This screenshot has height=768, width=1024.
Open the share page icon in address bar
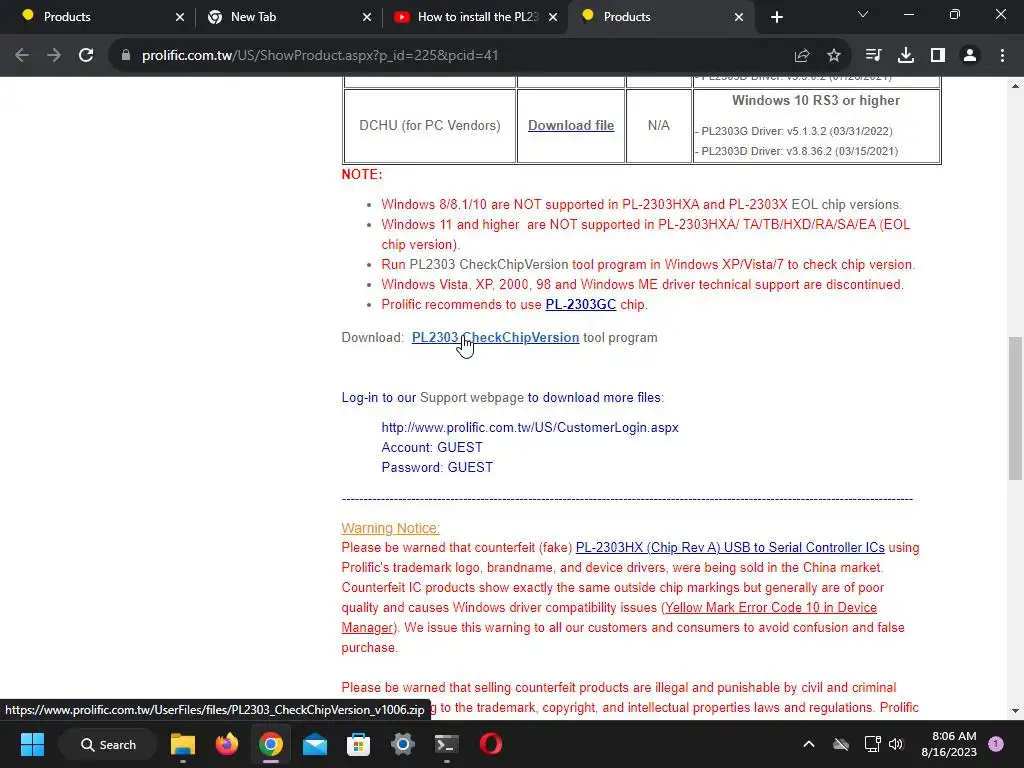[x=802, y=56]
